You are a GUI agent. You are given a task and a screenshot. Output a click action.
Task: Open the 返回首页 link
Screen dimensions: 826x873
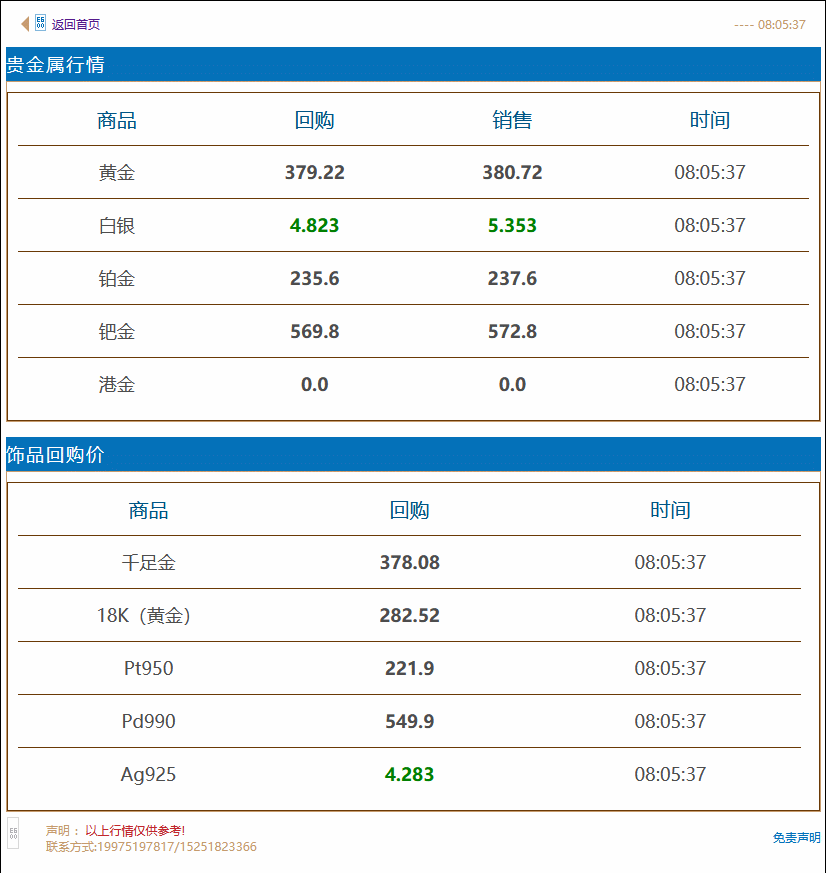click(x=76, y=23)
